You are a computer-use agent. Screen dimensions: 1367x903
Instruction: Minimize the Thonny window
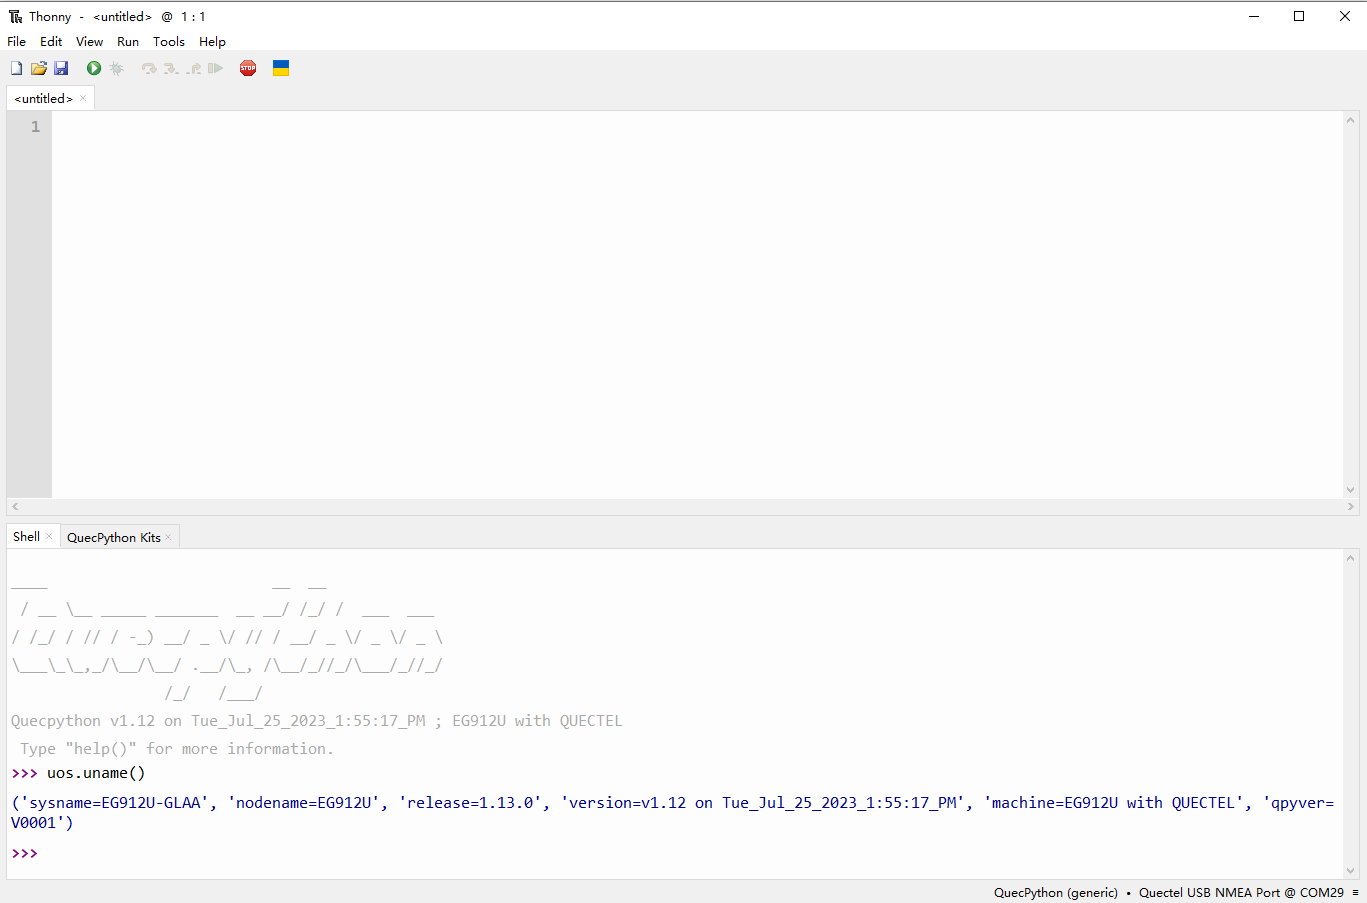click(x=1254, y=16)
